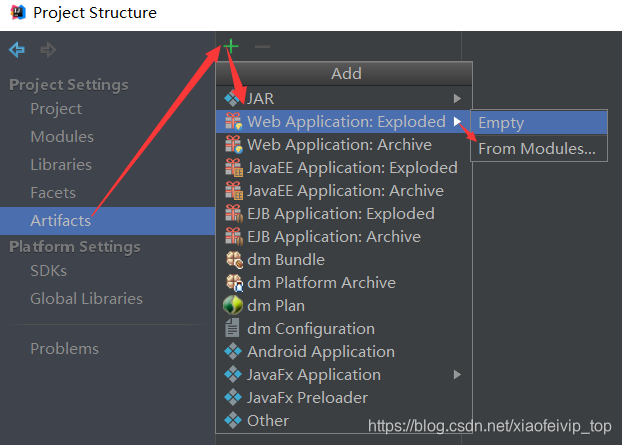
Task: Click the EJB Application: Archive icon
Action: [233, 236]
